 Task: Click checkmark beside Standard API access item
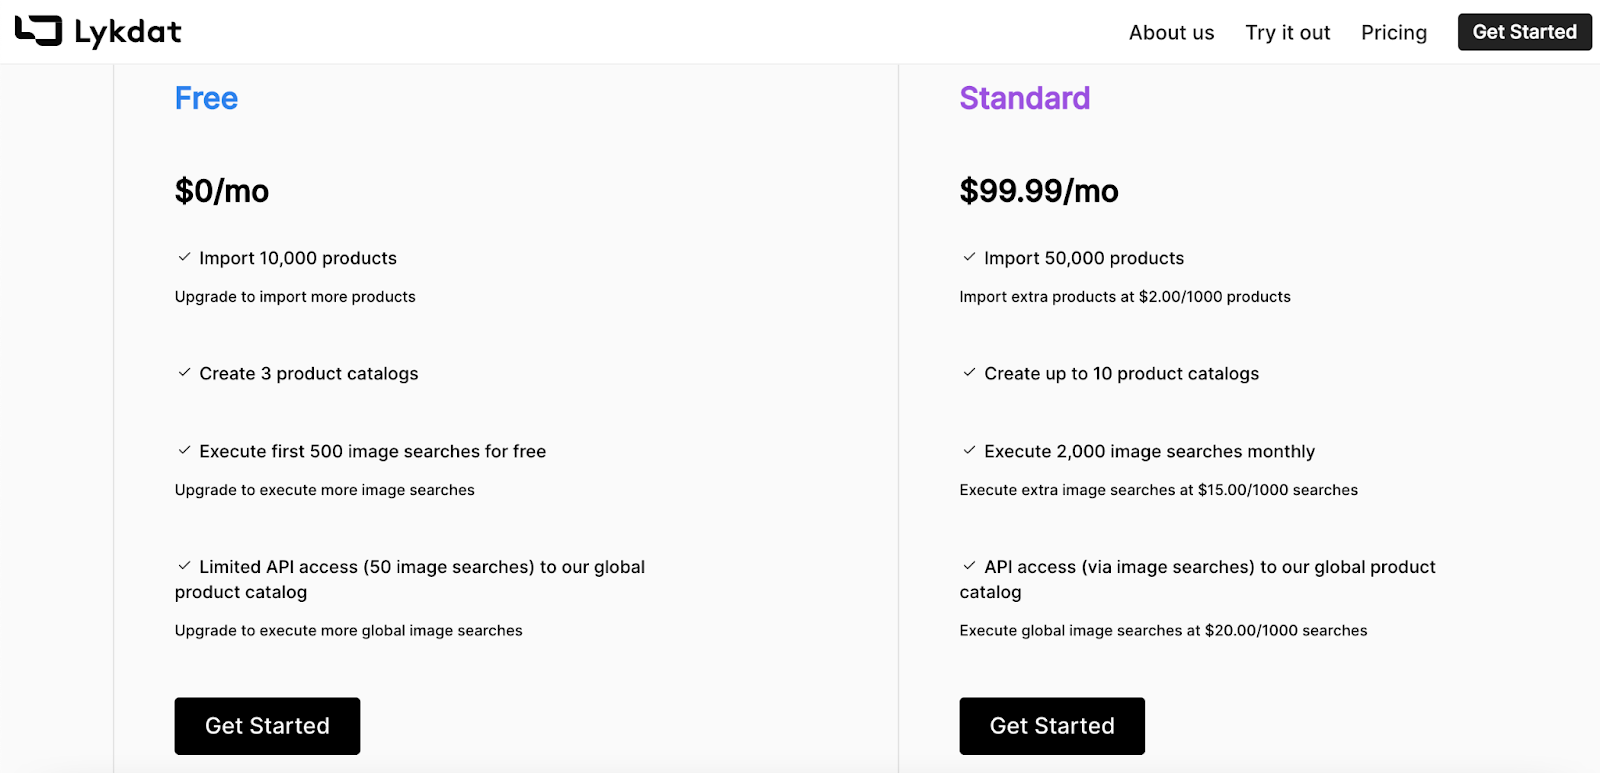click(969, 566)
